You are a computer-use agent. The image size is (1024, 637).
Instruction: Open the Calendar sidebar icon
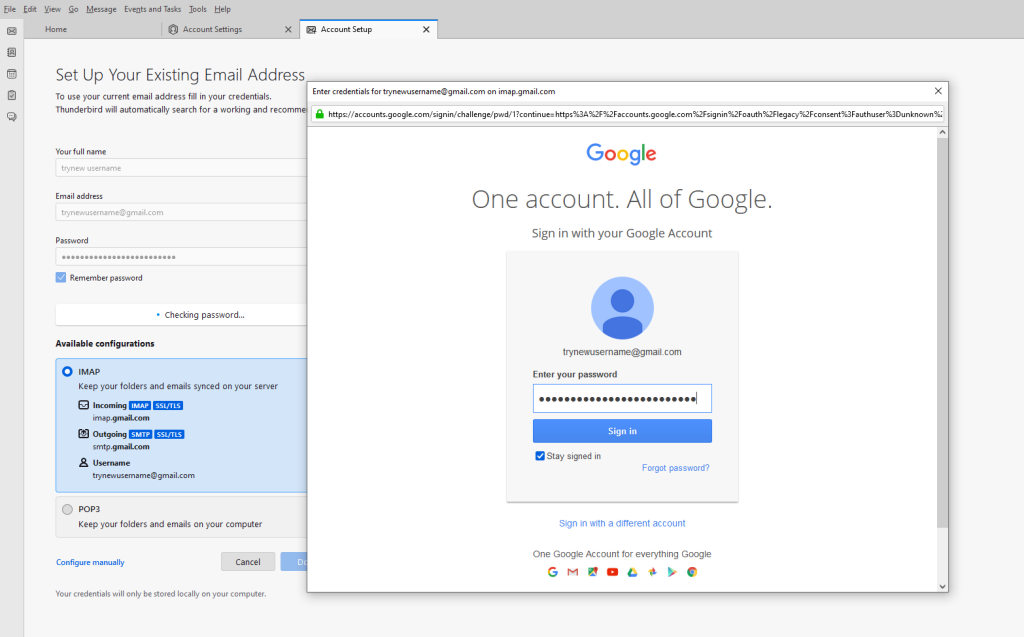tap(12, 74)
